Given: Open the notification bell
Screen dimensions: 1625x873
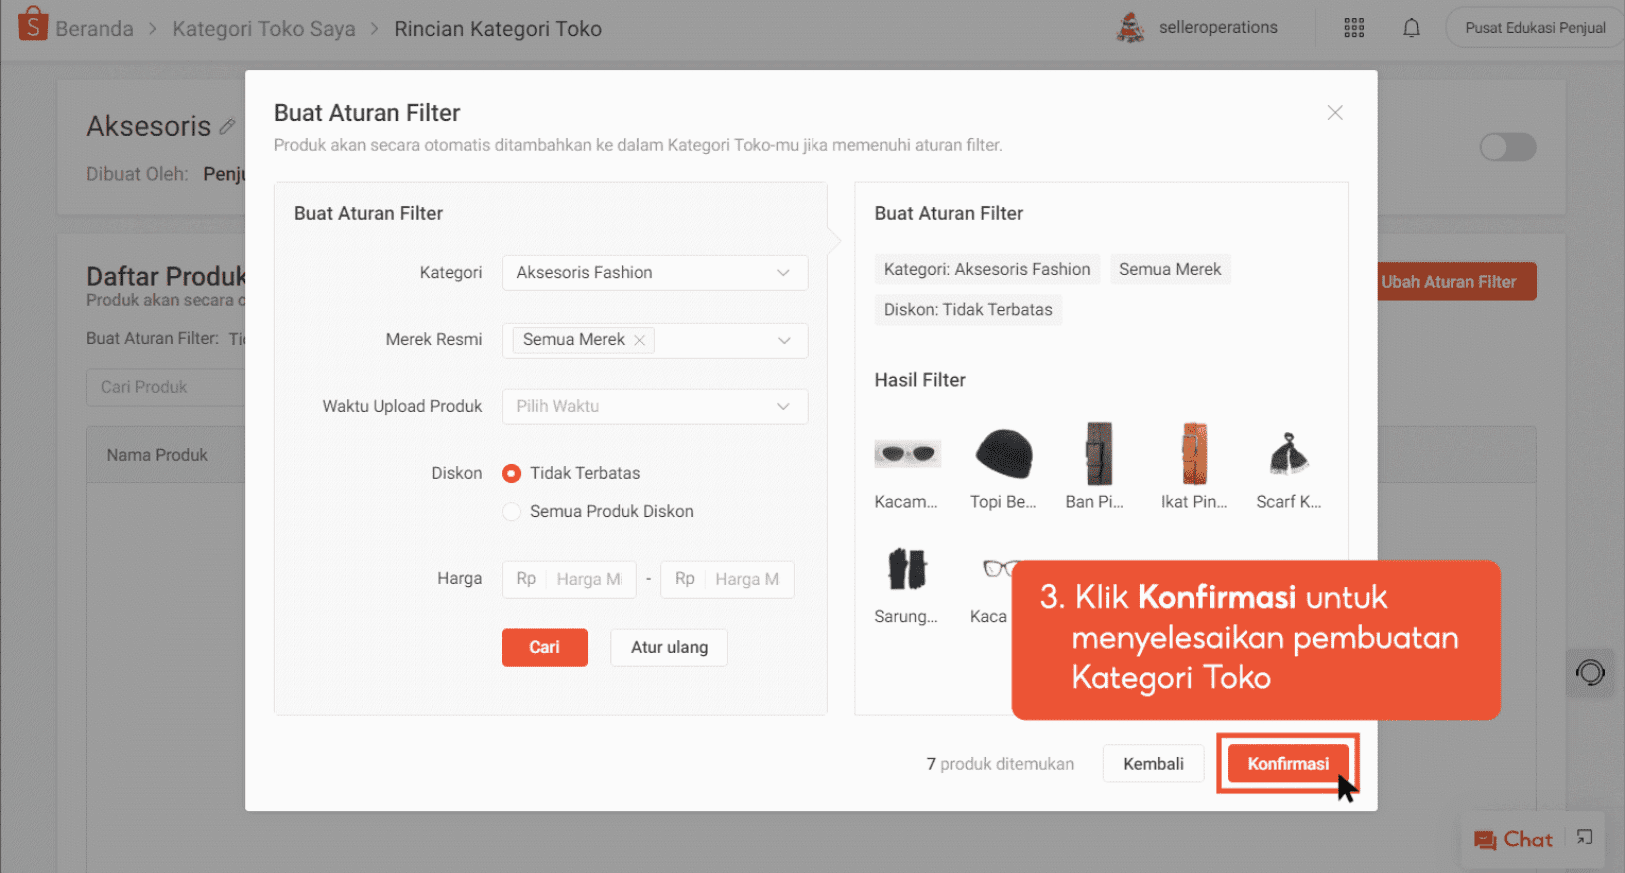Looking at the screenshot, I should point(1411,28).
